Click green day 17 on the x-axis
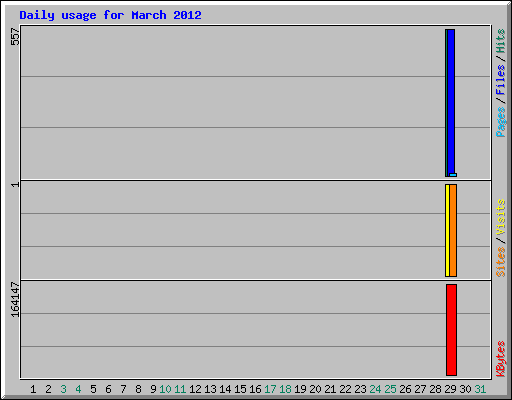 coord(270,389)
